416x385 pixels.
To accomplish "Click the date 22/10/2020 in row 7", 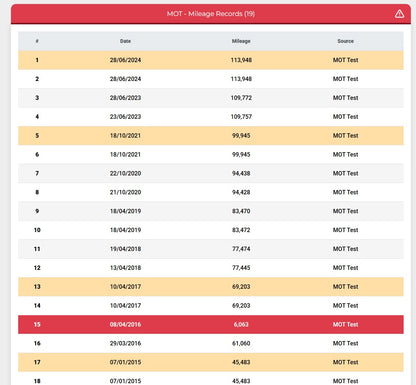I will [x=125, y=173].
